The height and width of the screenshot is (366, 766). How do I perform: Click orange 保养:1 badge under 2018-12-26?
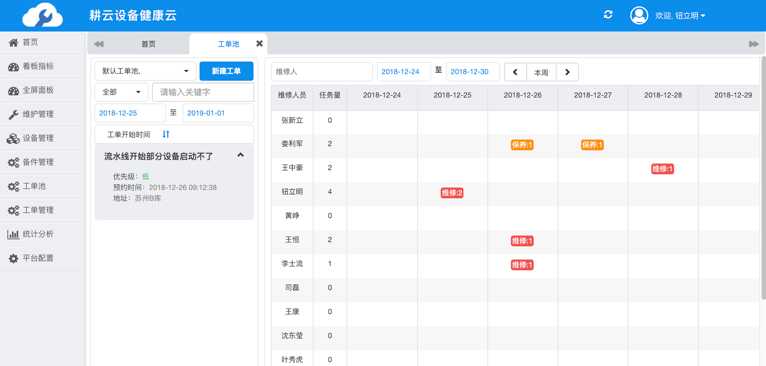522,145
